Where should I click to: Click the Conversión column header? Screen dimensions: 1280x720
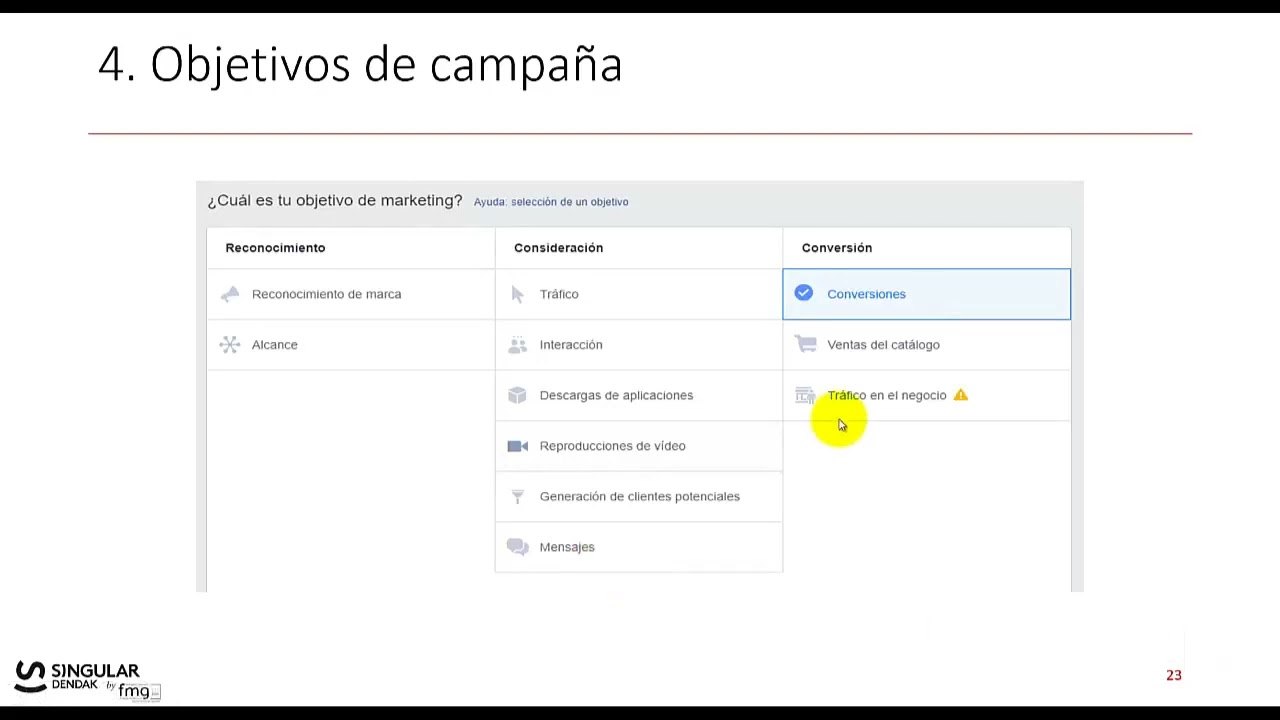(837, 248)
